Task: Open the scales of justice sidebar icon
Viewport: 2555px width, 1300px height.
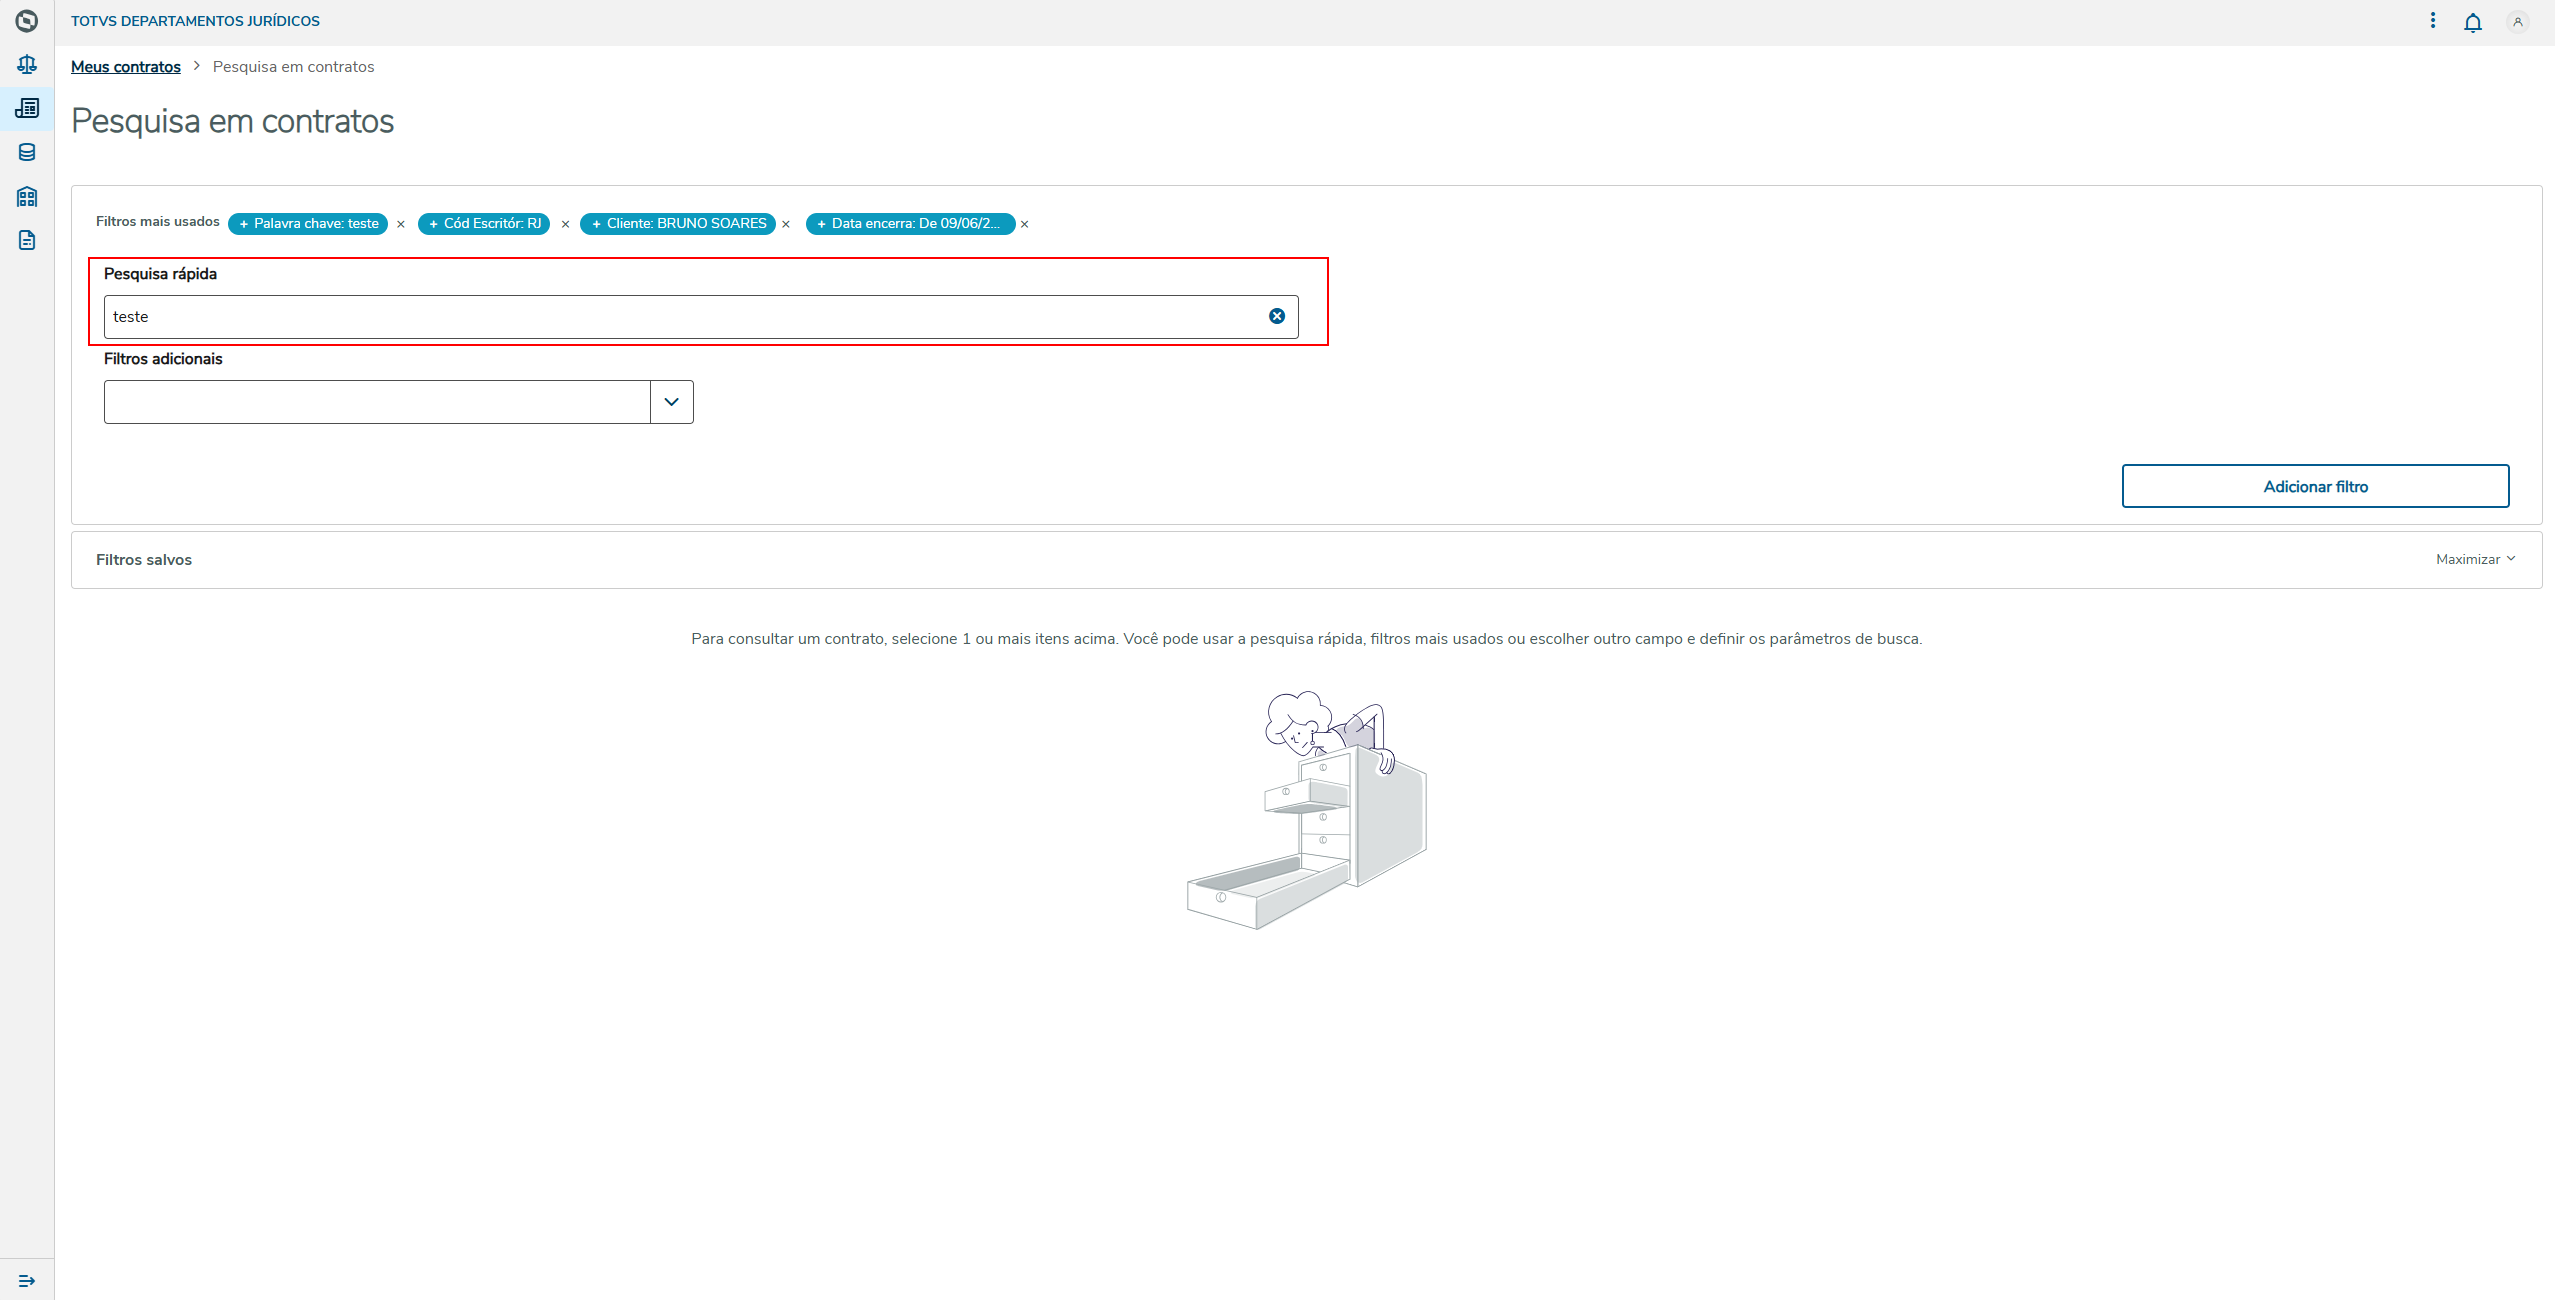Action: click(x=27, y=65)
